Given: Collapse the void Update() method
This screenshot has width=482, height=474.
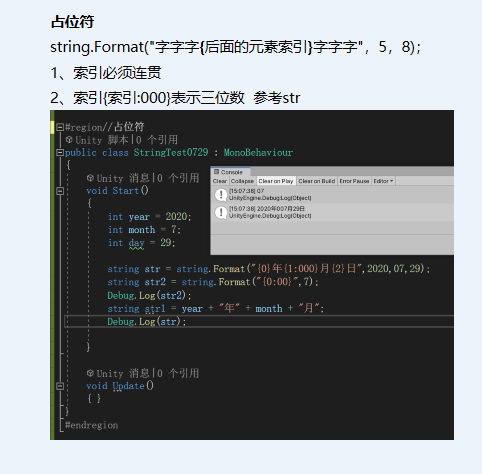Looking at the screenshot, I should pos(60,386).
